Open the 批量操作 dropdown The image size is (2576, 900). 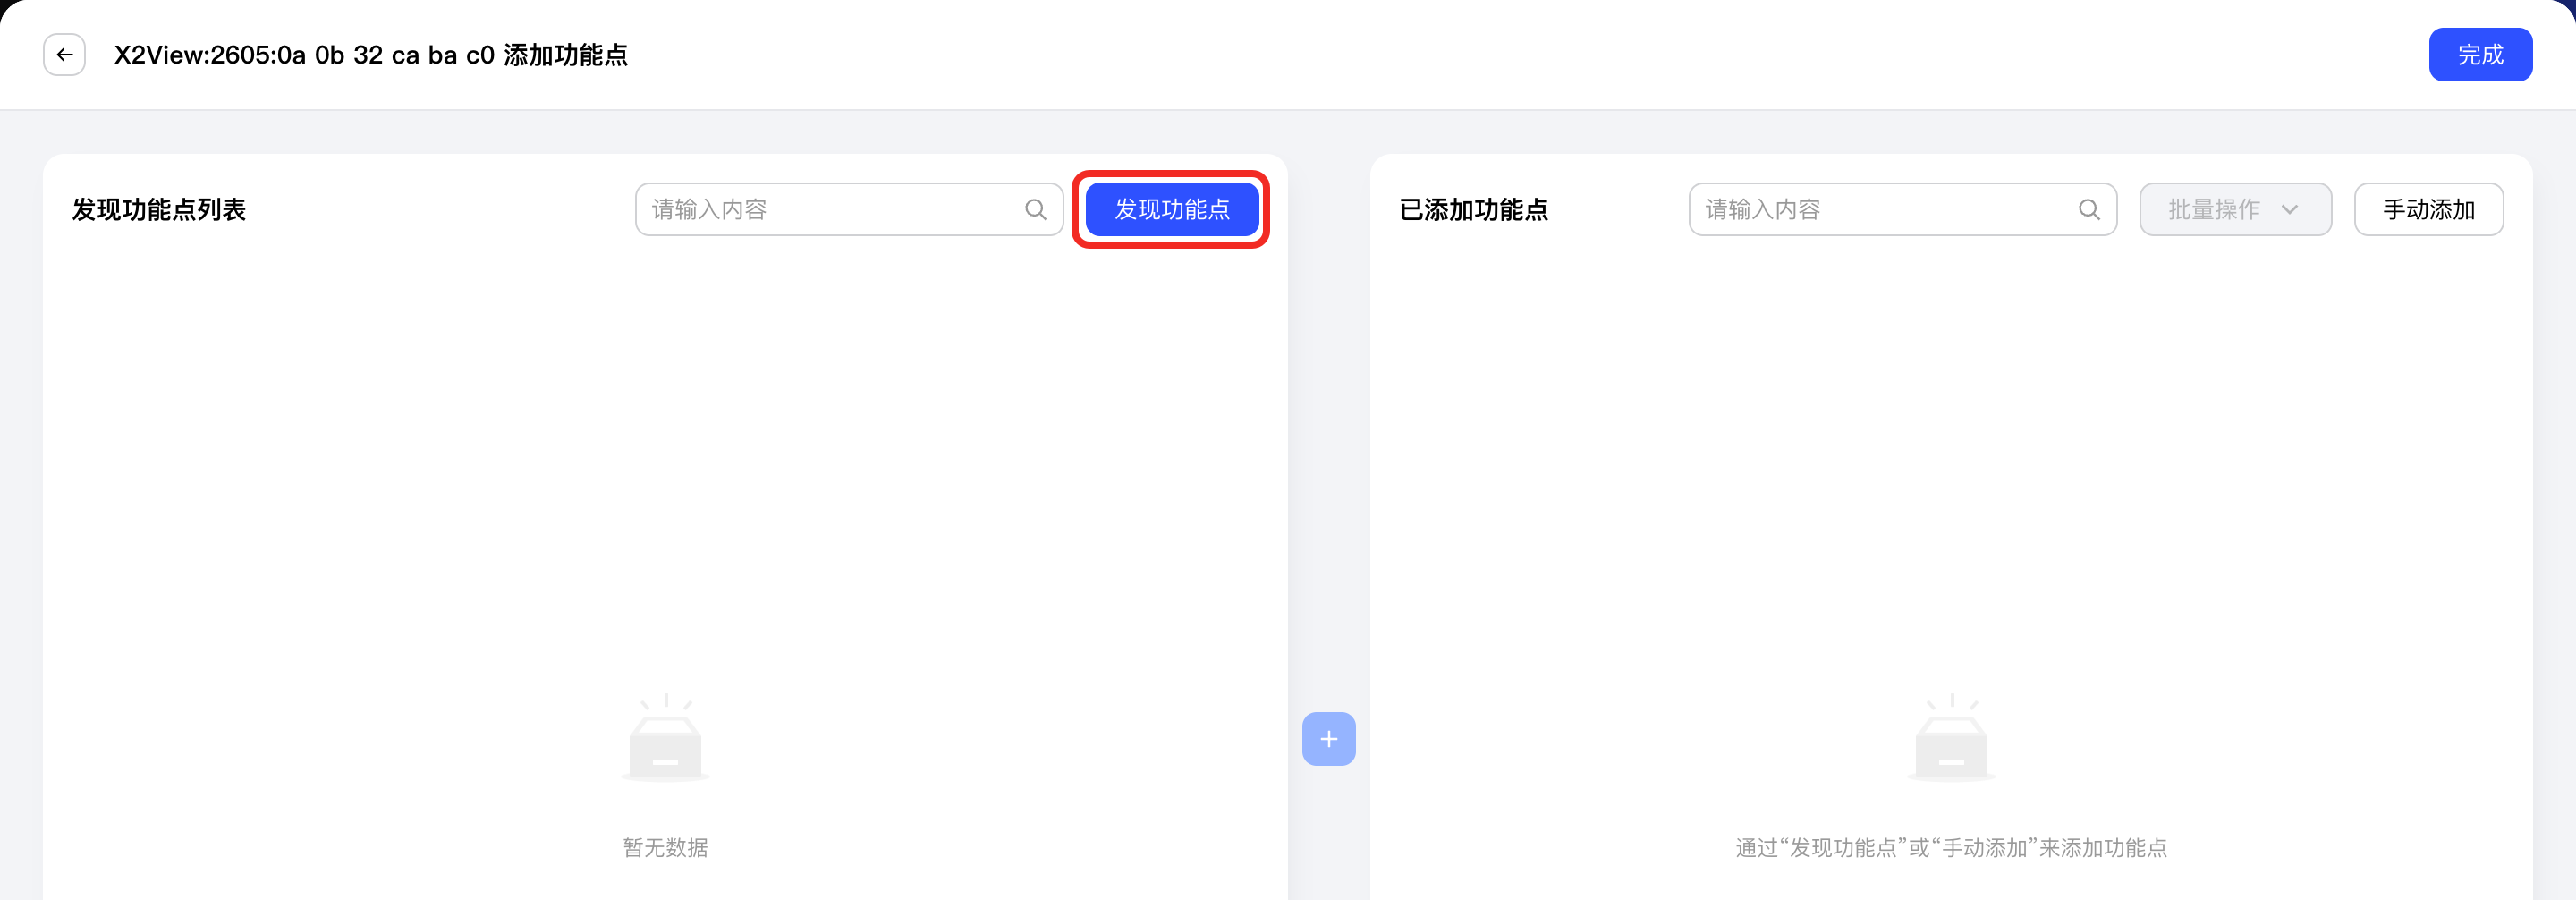[x=2235, y=210]
